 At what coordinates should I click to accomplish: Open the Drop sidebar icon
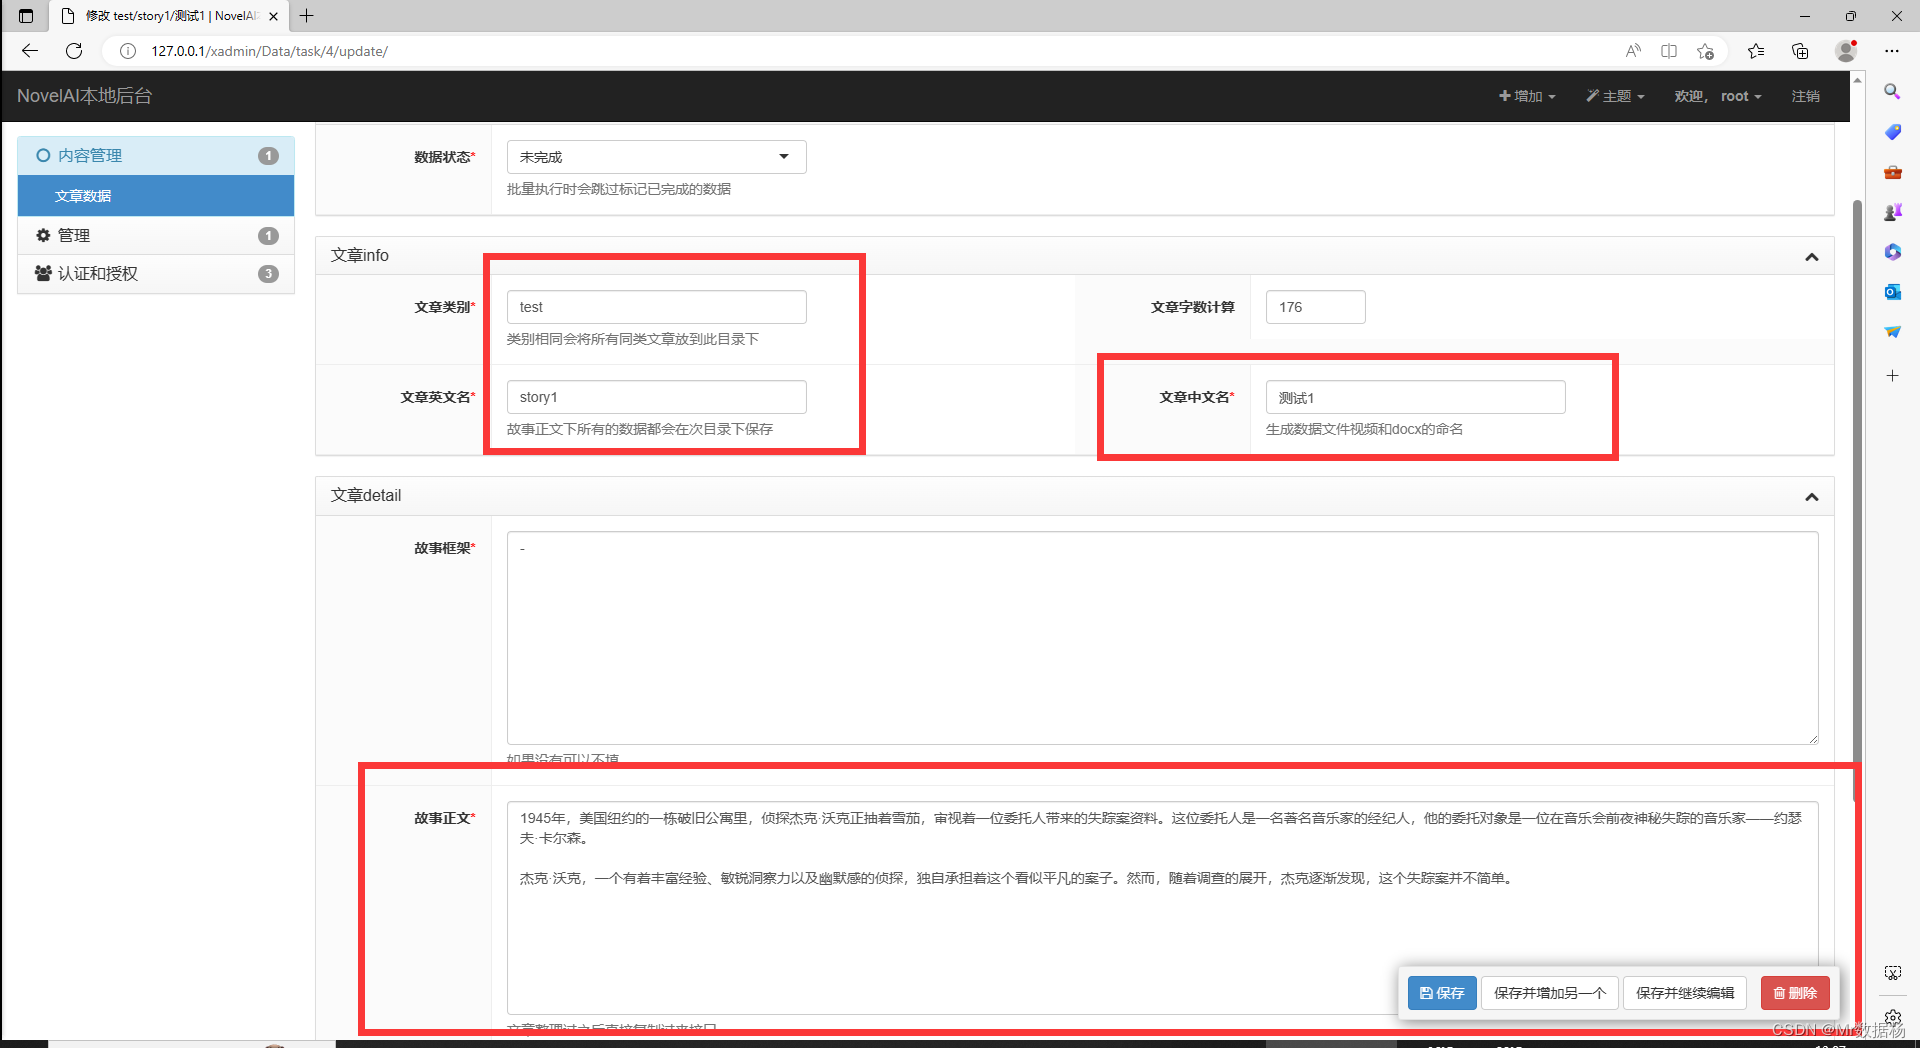[x=1892, y=332]
